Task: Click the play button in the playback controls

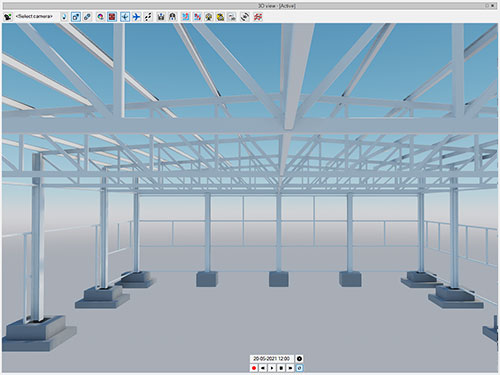Action: 272,368
